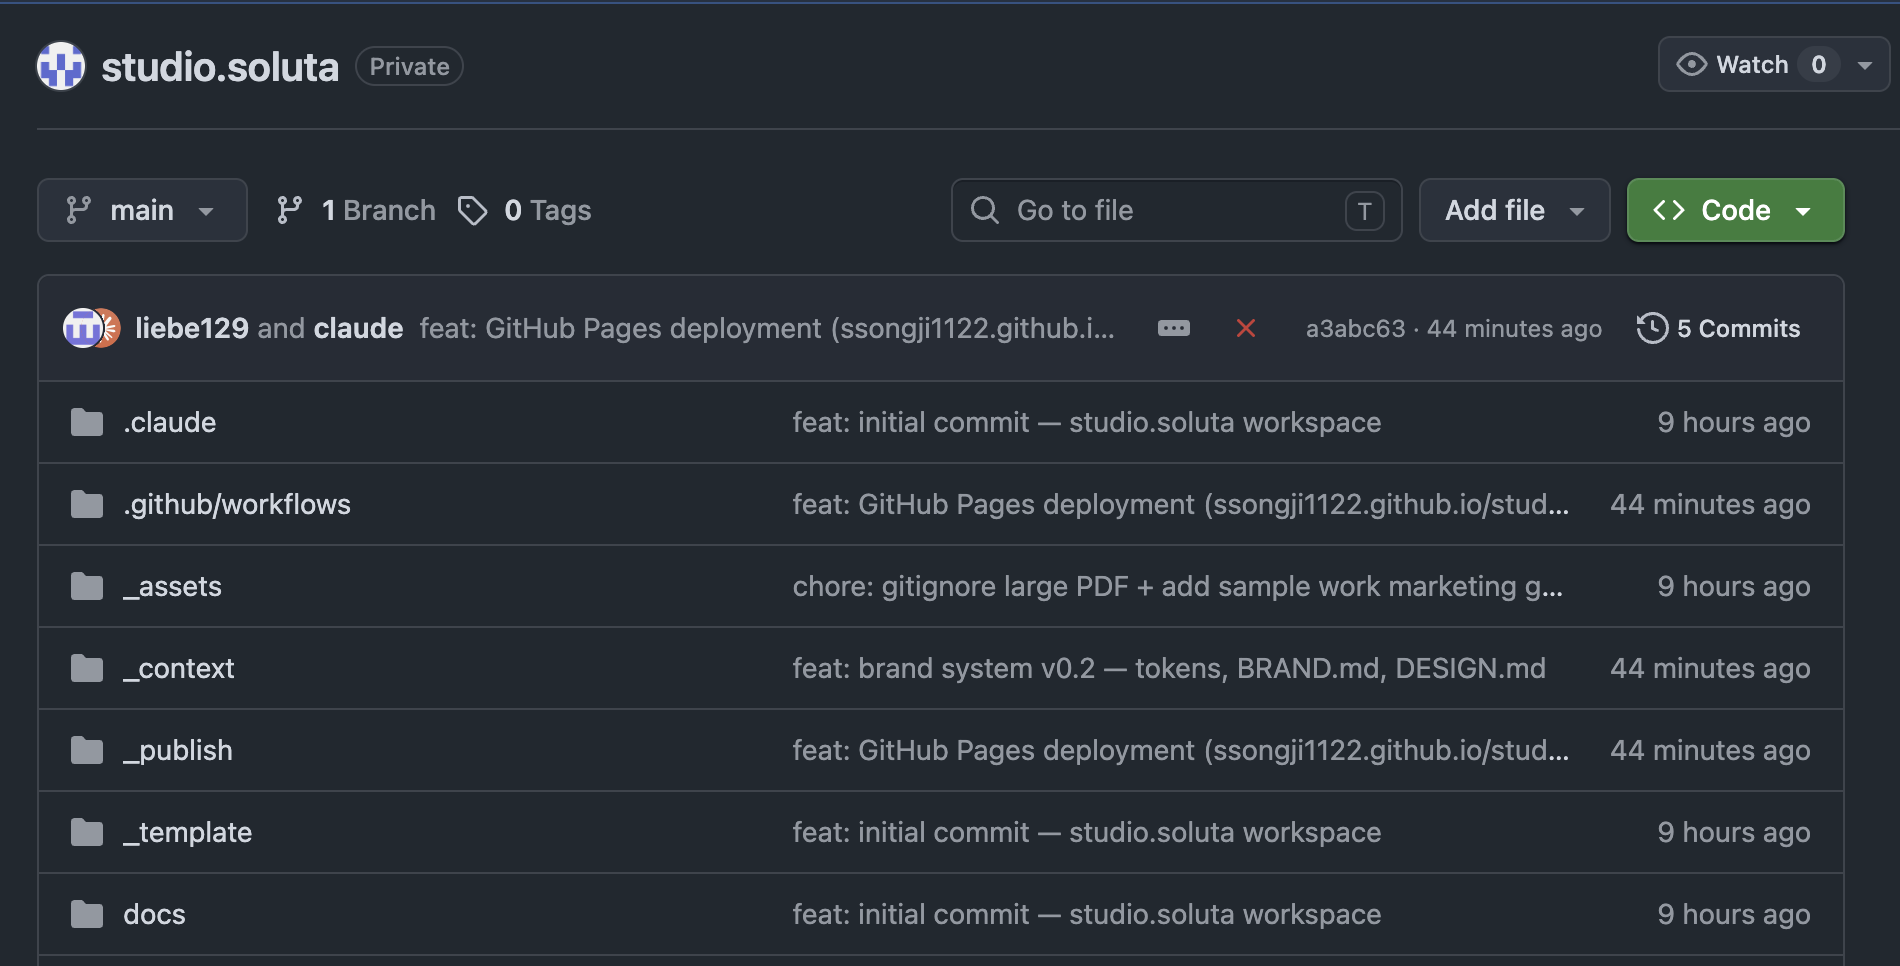The image size is (1900, 966).
Task: Click the .claude folder icon
Action: [87, 422]
